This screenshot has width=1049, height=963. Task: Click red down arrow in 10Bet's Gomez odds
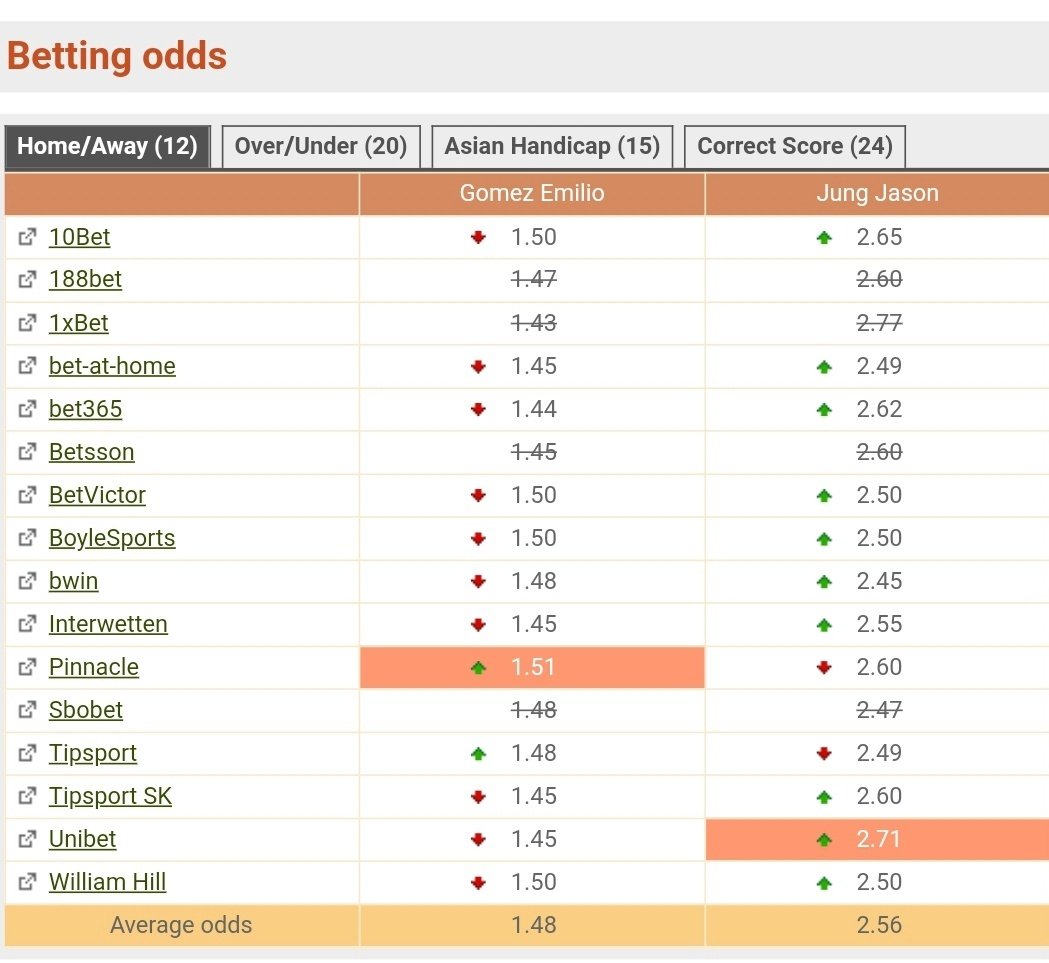coord(478,238)
